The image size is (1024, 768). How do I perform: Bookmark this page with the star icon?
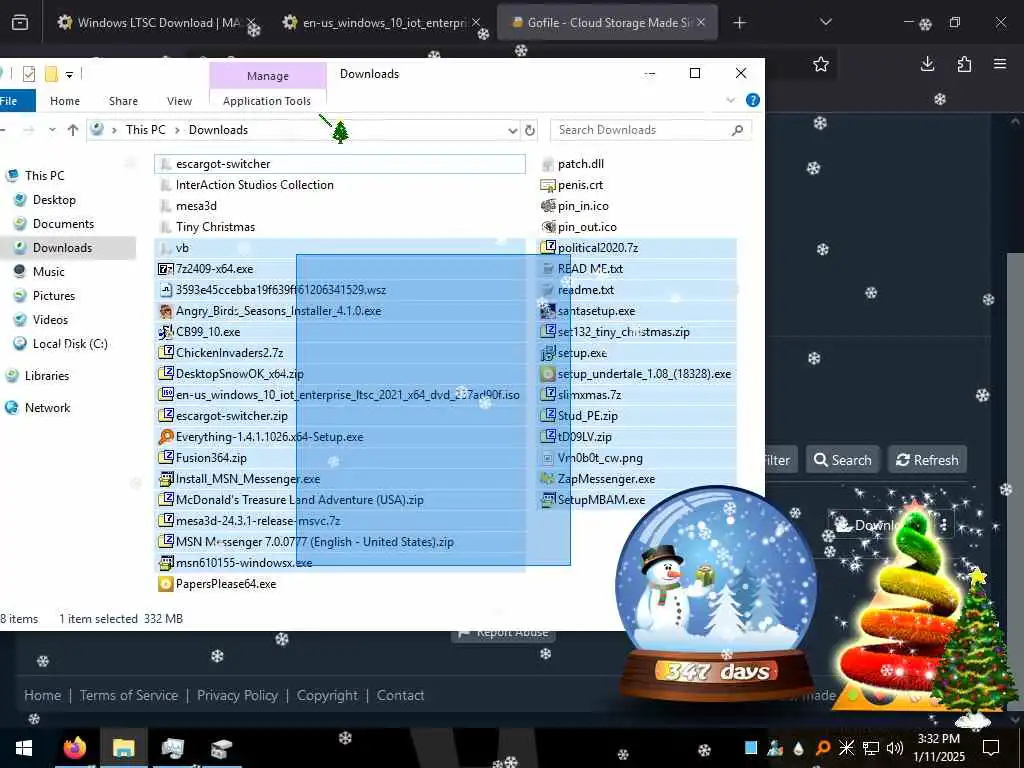tap(821, 64)
